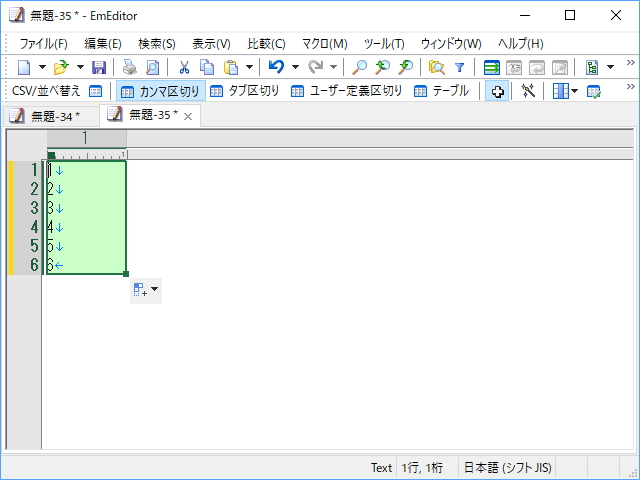Click the Text configuration in the status bar

(x=381, y=468)
